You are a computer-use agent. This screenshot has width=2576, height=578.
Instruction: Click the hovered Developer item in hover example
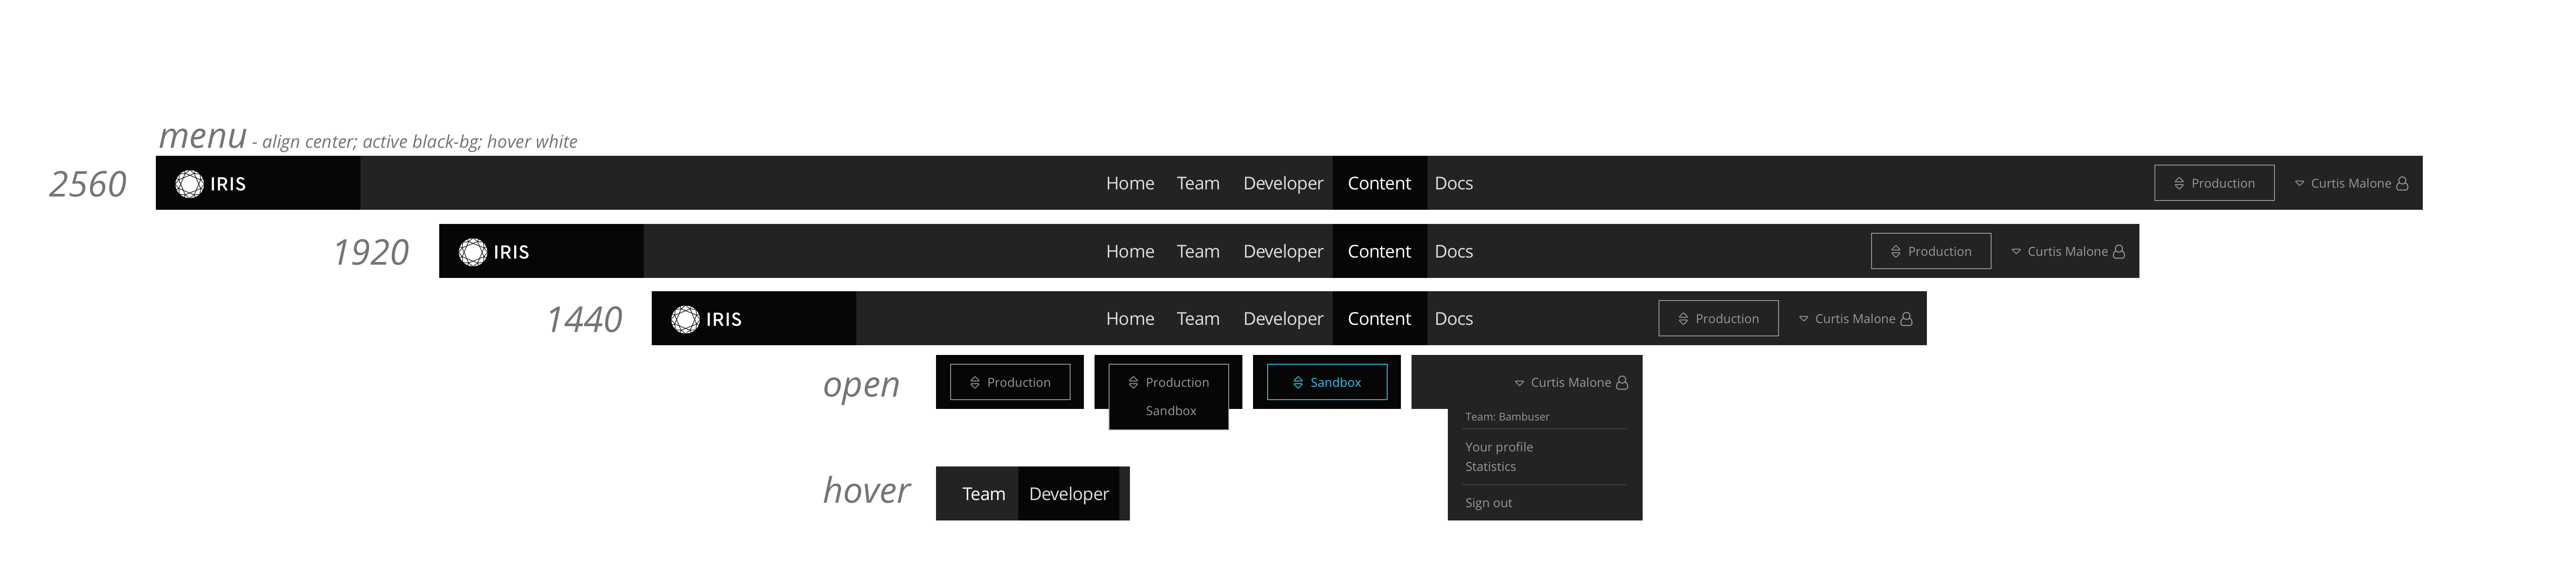coord(1068,494)
